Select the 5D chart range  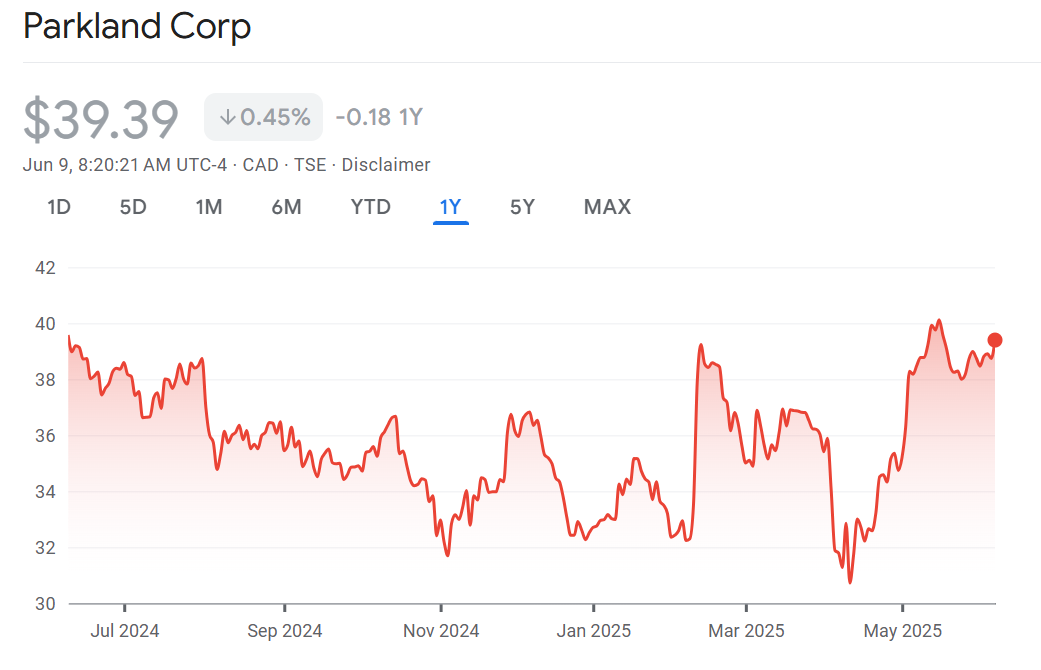click(x=133, y=207)
